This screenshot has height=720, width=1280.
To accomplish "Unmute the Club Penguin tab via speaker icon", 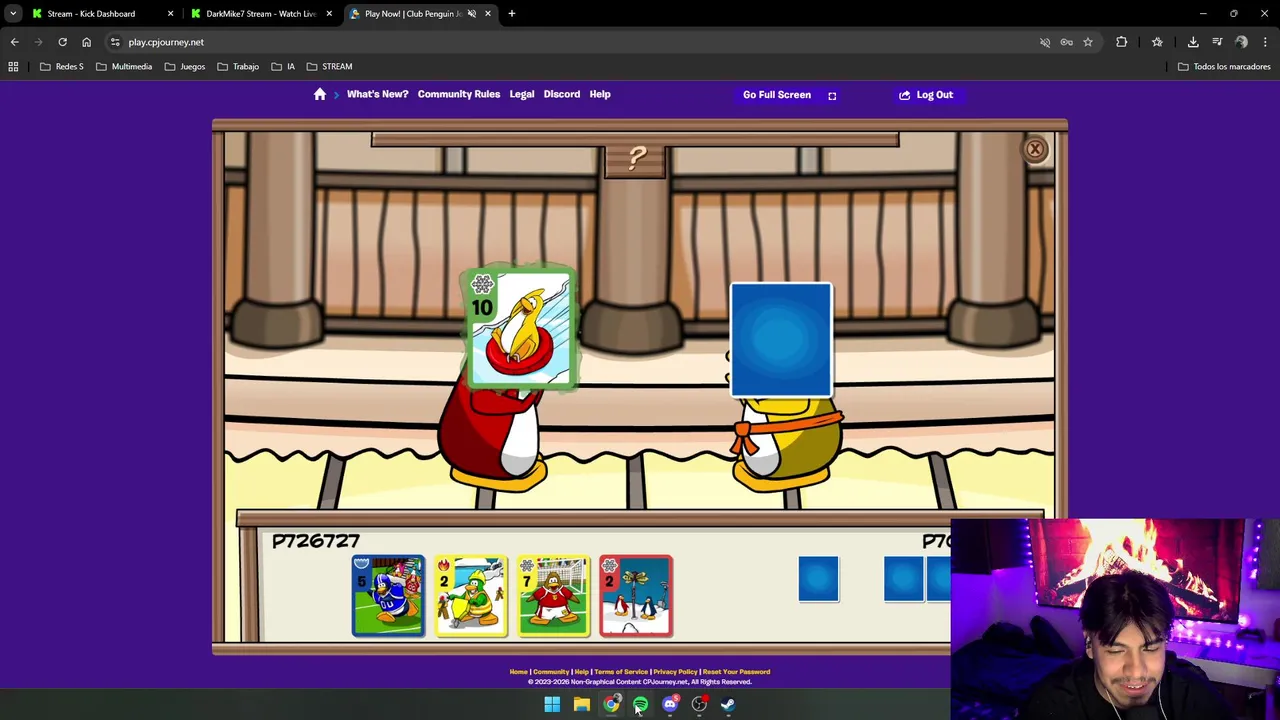I will pos(471,14).
